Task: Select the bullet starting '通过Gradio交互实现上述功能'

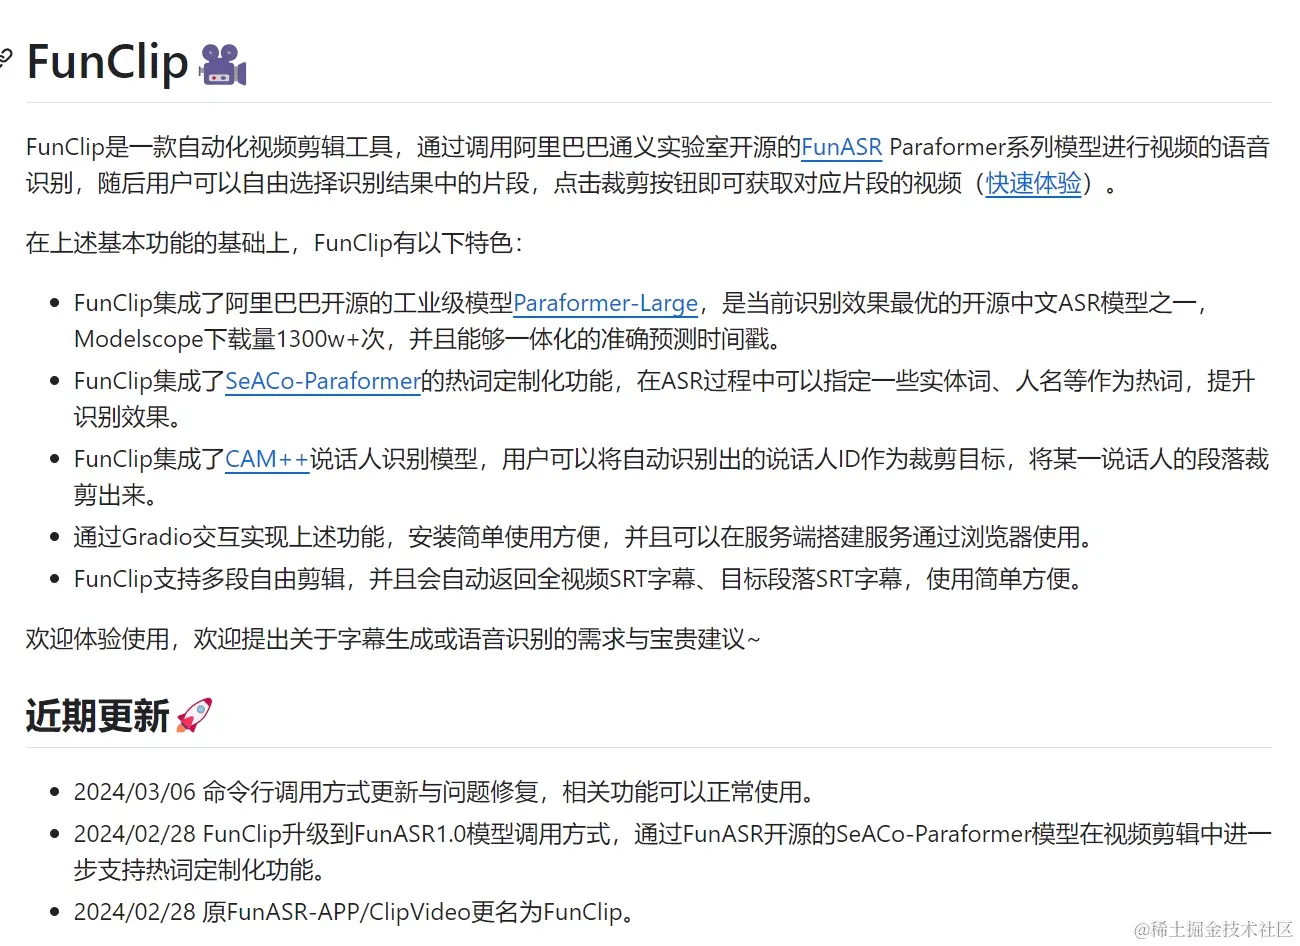Action: point(584,537)
